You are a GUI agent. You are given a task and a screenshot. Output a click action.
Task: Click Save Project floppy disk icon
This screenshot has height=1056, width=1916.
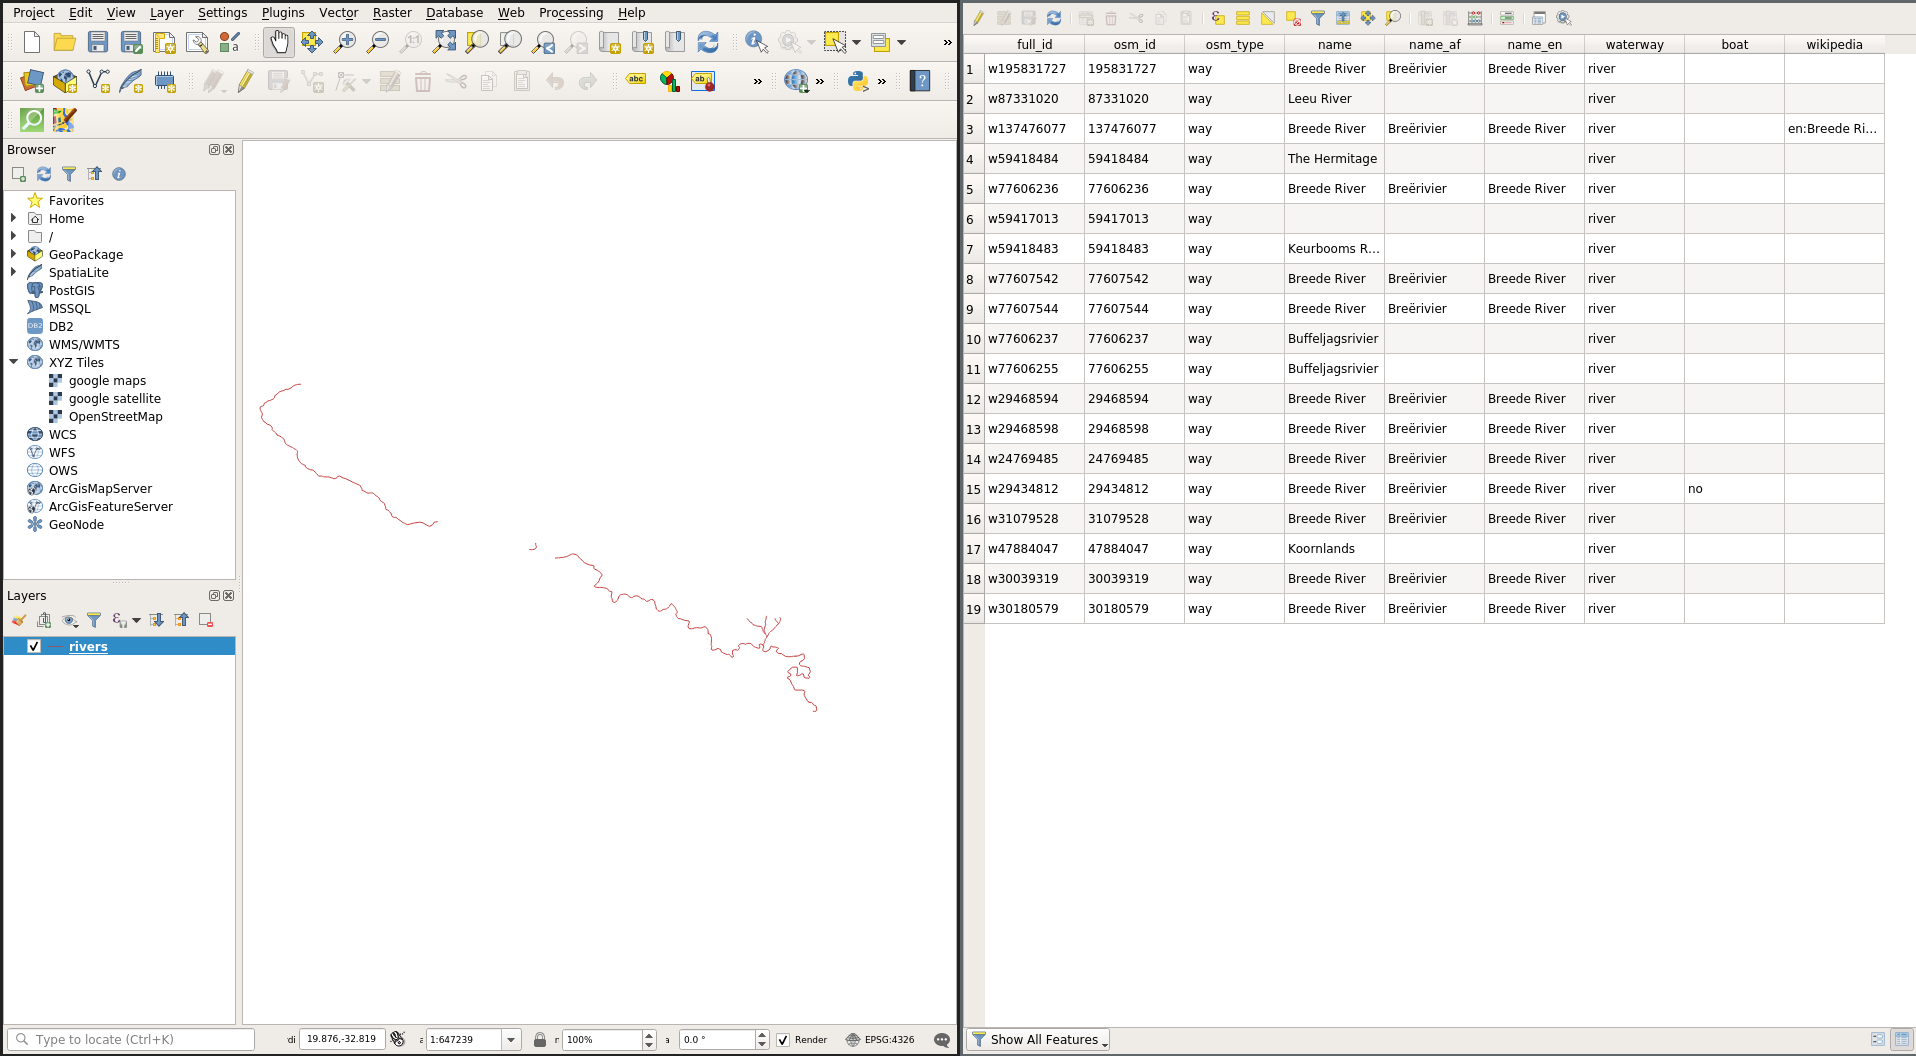click(x=98, y=42)
